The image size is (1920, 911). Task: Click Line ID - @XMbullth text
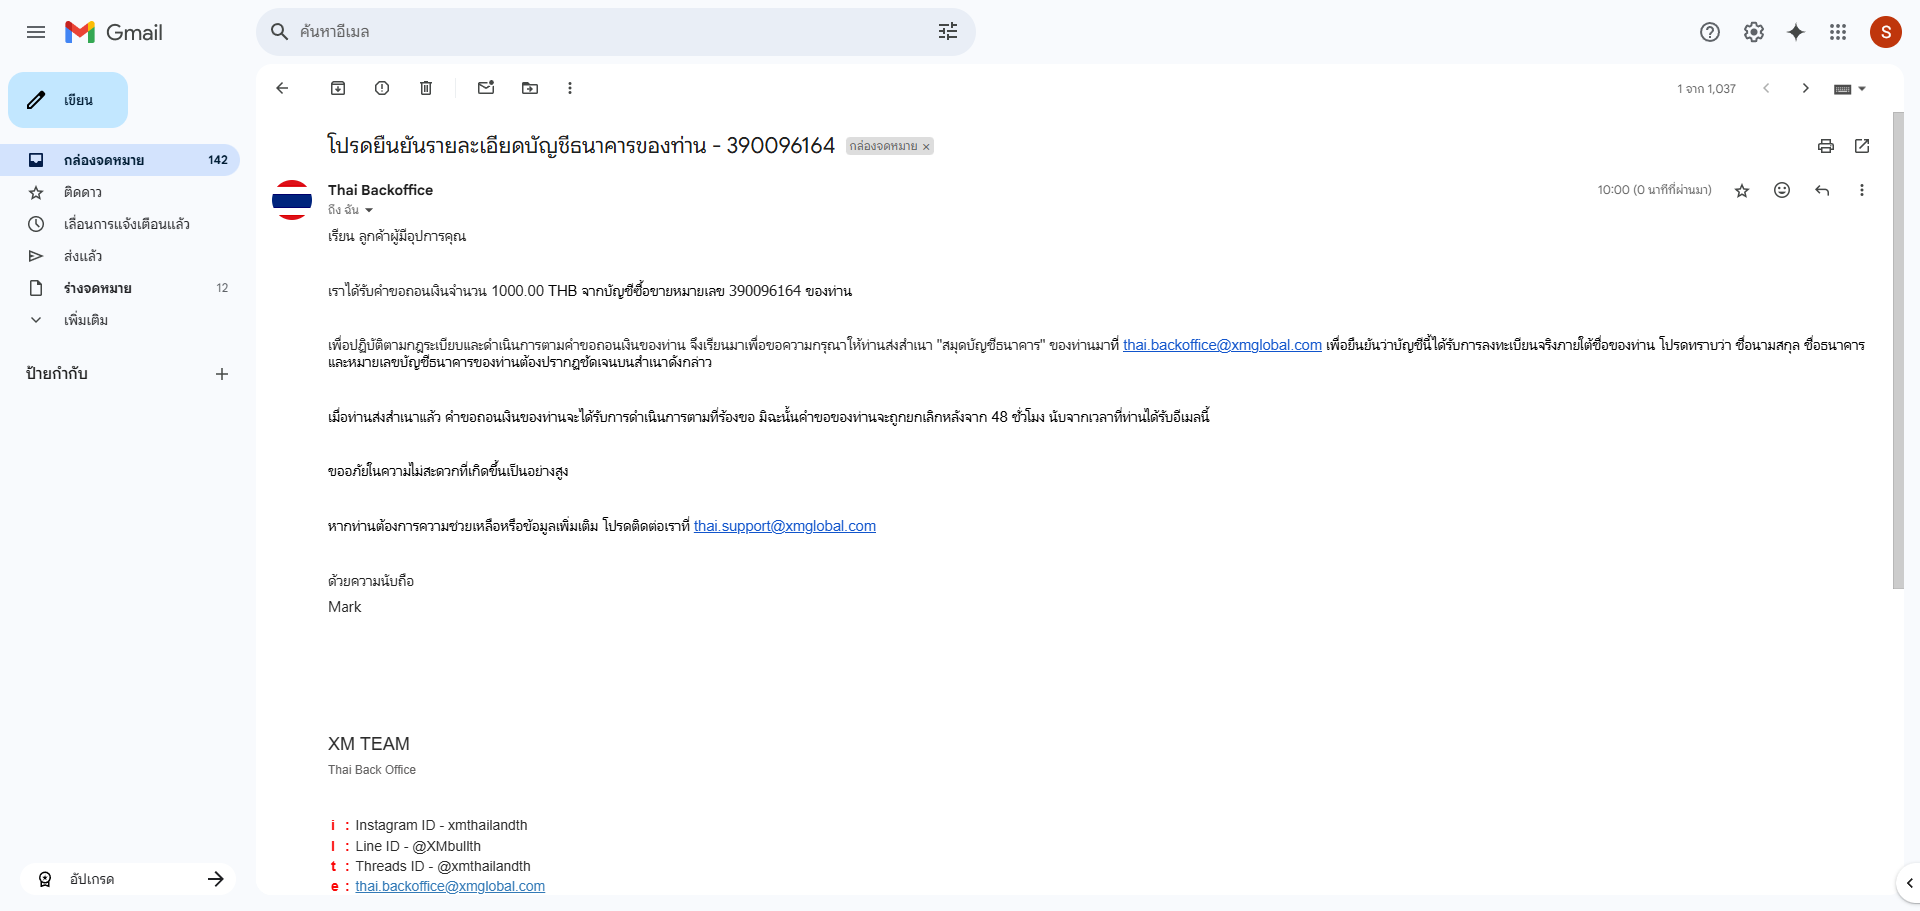418,846
